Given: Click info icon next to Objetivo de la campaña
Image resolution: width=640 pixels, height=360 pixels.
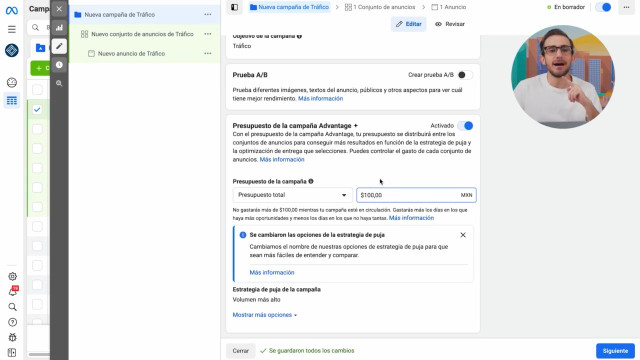Looking at the screenshot, I should tap(299, 36).
